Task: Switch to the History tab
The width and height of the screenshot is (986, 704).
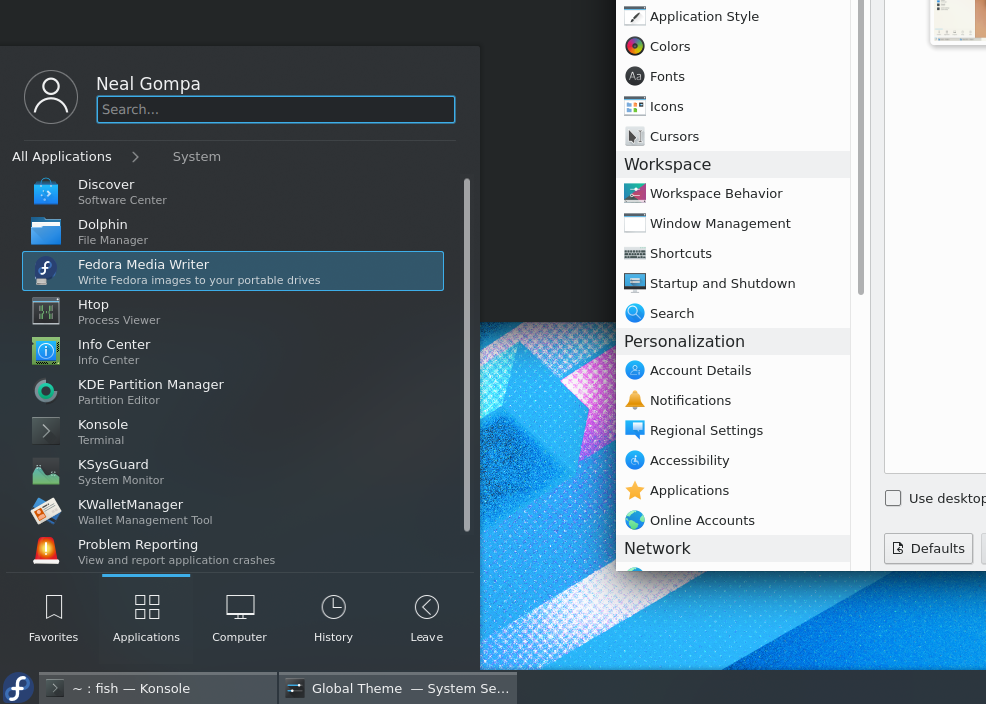Action: [x=333, y=619]
